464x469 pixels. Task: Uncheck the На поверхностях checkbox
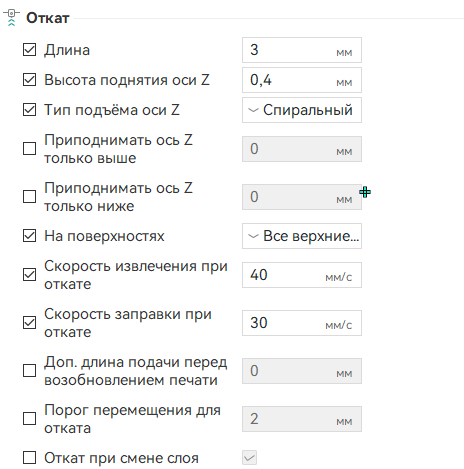pyautogui.click(x=29, y=236)
